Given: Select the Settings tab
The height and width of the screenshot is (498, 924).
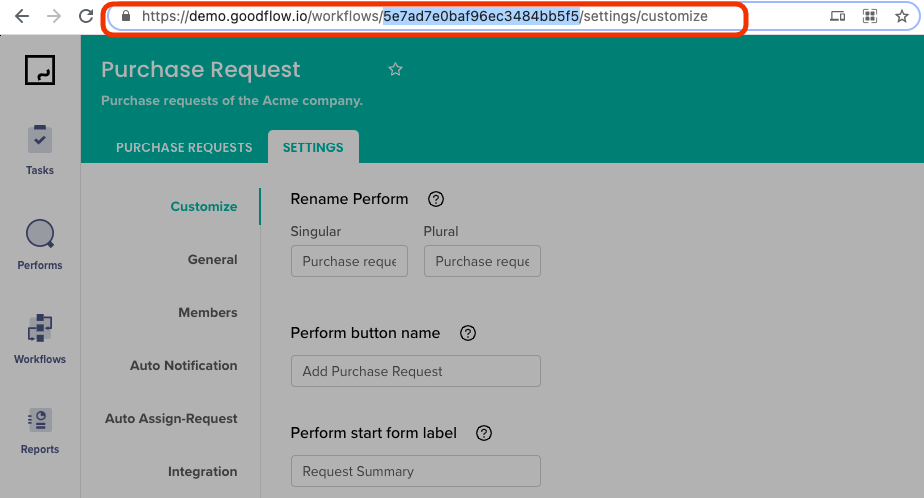Looking at the screenshot, I should coord(313,147).
